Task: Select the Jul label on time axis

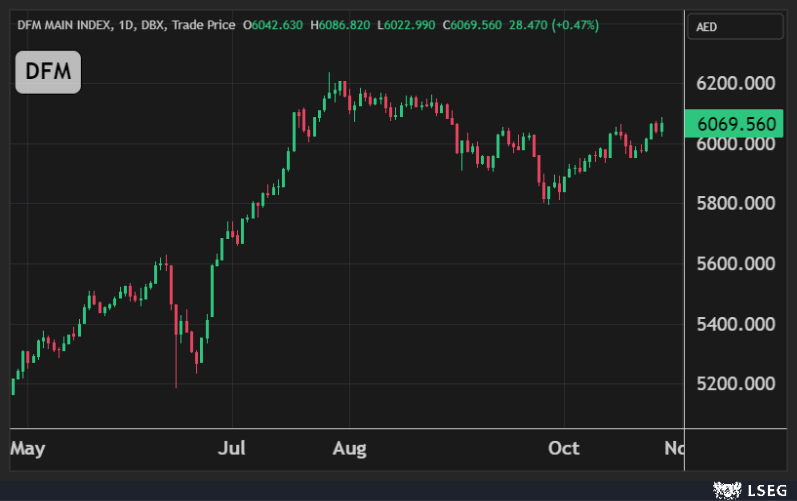Action: (x=232, y=448)
